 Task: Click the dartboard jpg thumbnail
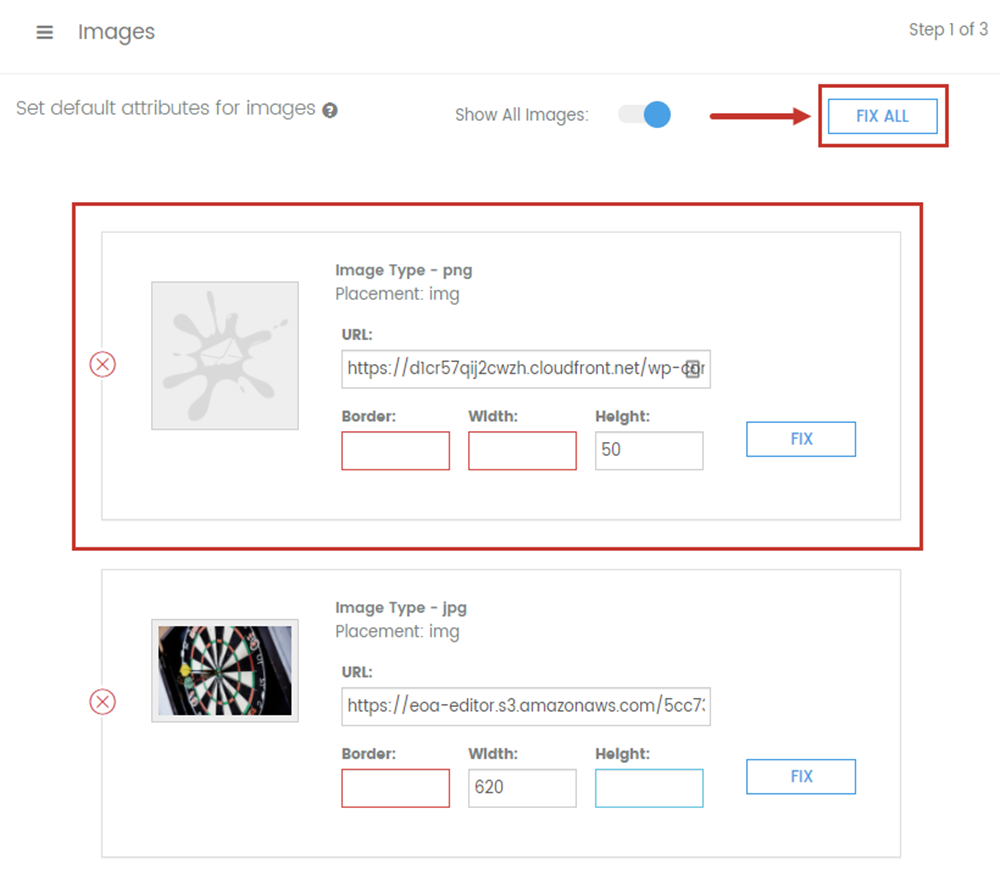224,670
